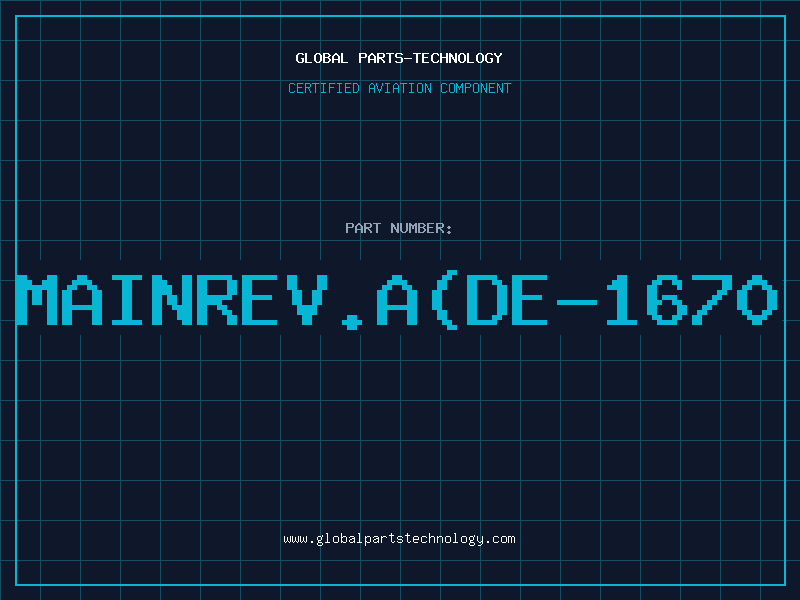This screenshot has width=800, height=600.
Task: Click the MAINREV.A(DE-1670 part number
Action: point(397,301)
